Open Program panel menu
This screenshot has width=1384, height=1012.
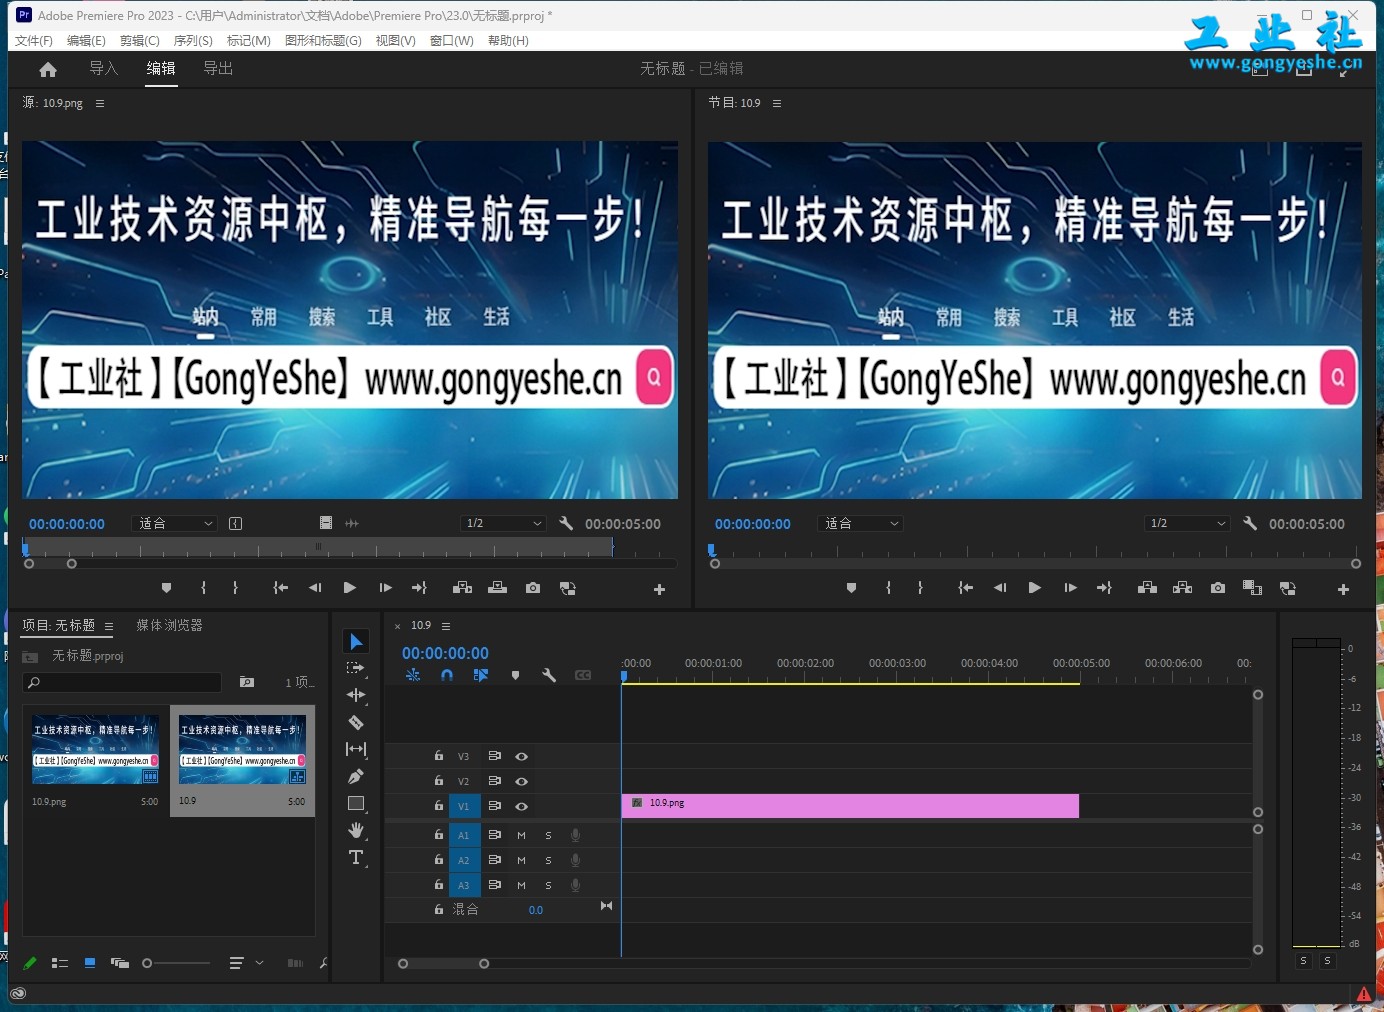click(x=777, y=103)
